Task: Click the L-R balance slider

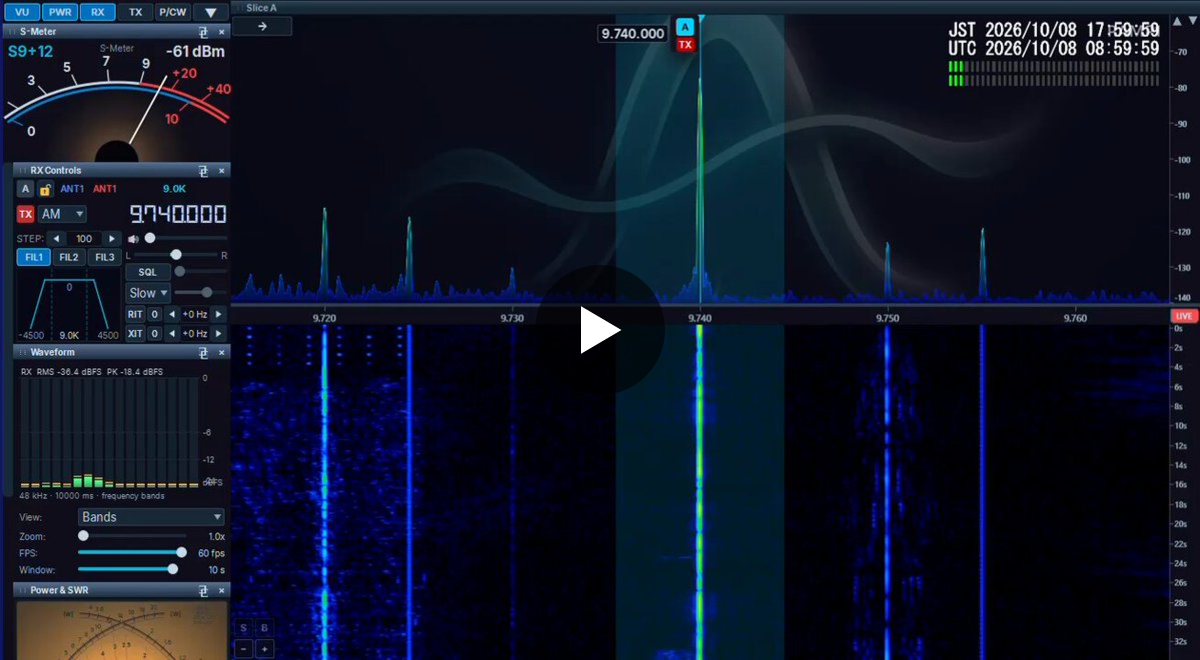Action: 176,256
